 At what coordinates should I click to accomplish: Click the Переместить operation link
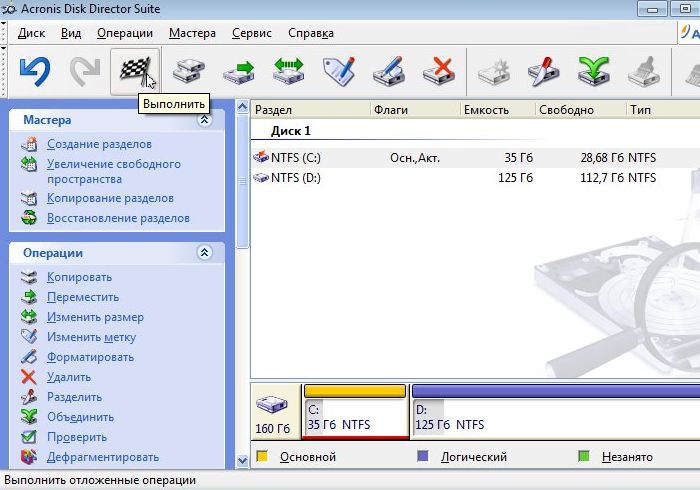pos(83,297)
